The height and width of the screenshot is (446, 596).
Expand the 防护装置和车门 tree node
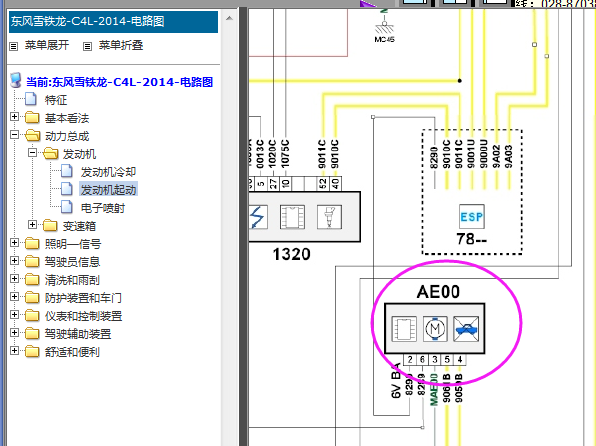[x=14, y=297]
